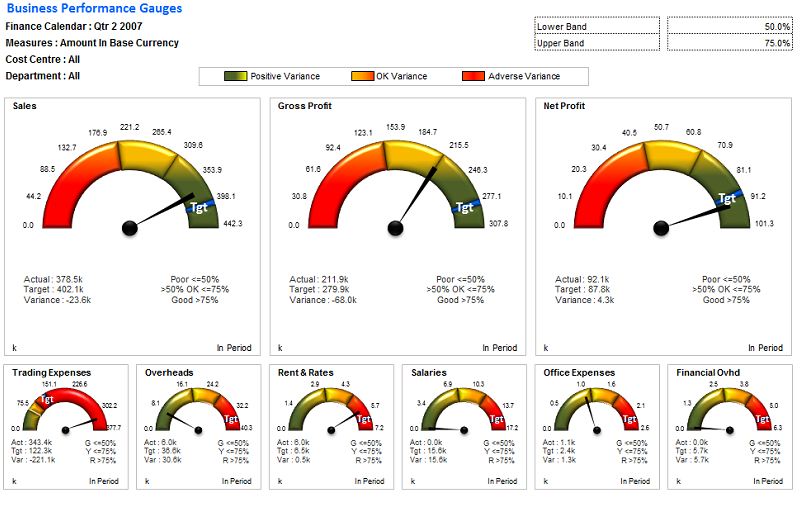Click the Business Performance Gauges title
The image size is (800, 505).
tap(94, 9)
